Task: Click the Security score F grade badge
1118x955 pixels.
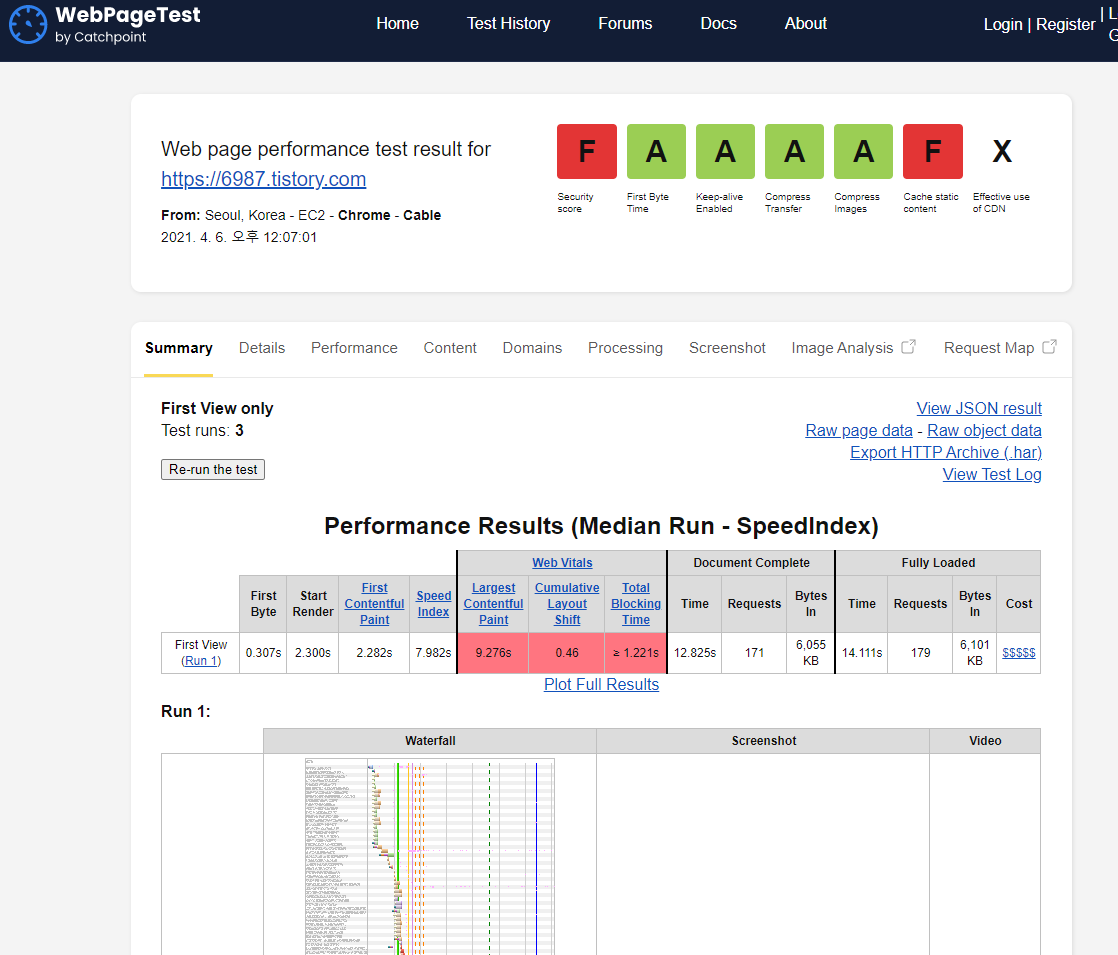Action: click(x=587, y=151)
